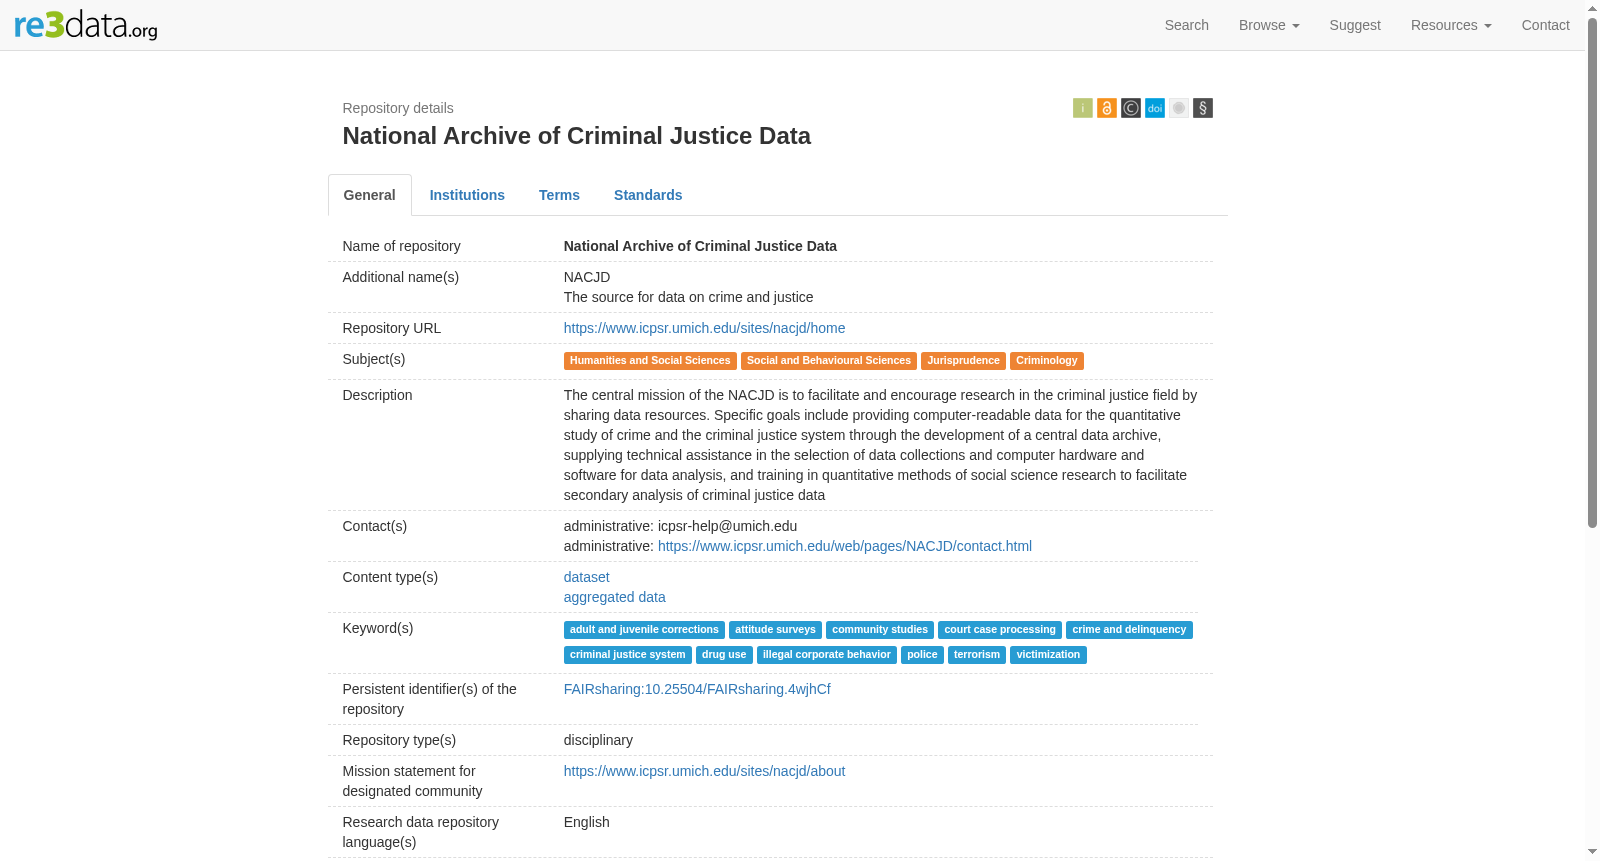Screen dimensions: 1600x861
Task: Click the scrollbar up arrow
Action: click(x=1593, y=7)
